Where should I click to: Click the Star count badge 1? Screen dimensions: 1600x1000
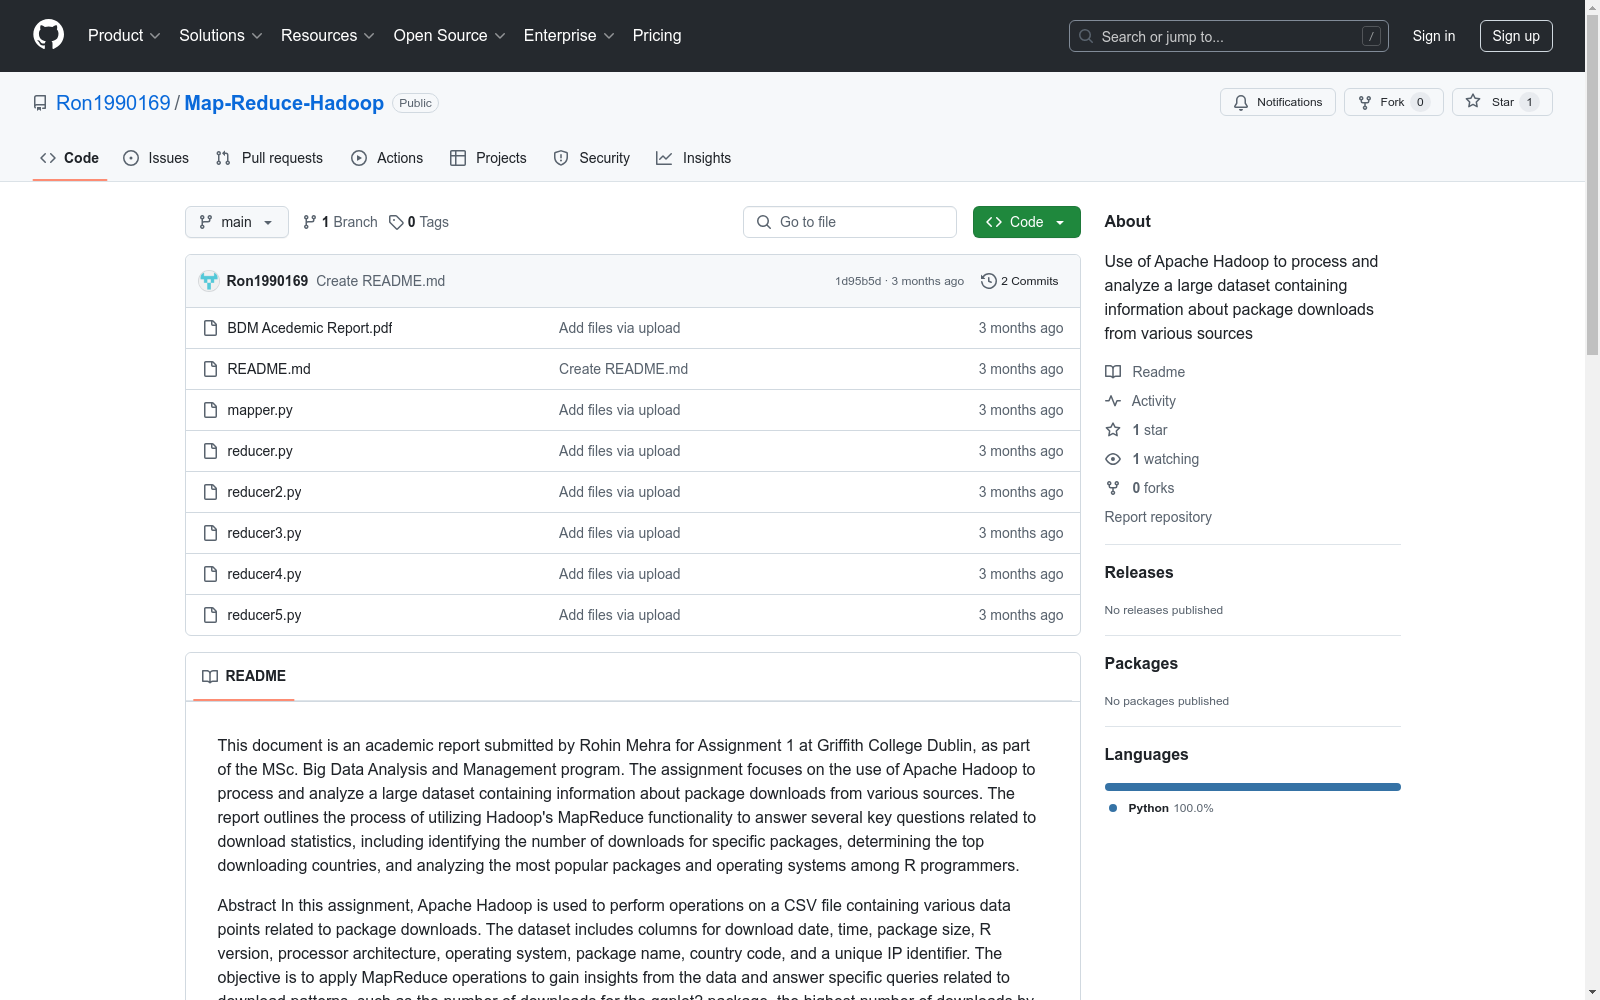[1529, 102]
